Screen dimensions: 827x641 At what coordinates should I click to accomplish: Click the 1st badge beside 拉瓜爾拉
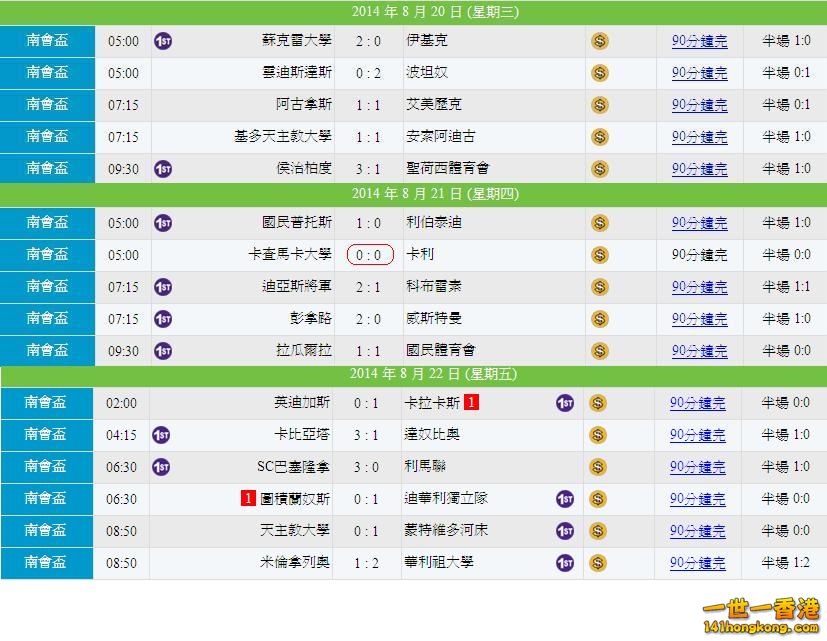coord(163,351)
